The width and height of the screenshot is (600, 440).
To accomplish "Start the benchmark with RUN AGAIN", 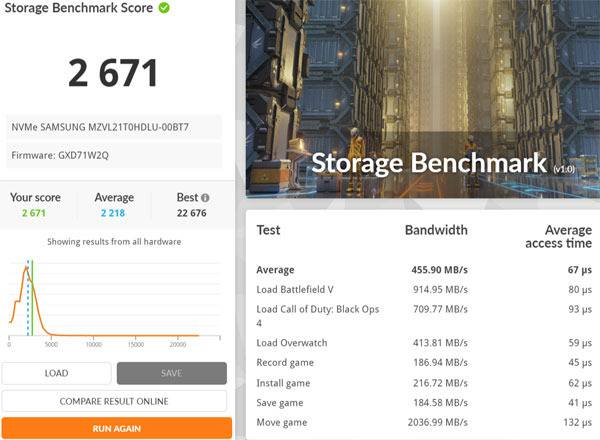I will [116, 428].
